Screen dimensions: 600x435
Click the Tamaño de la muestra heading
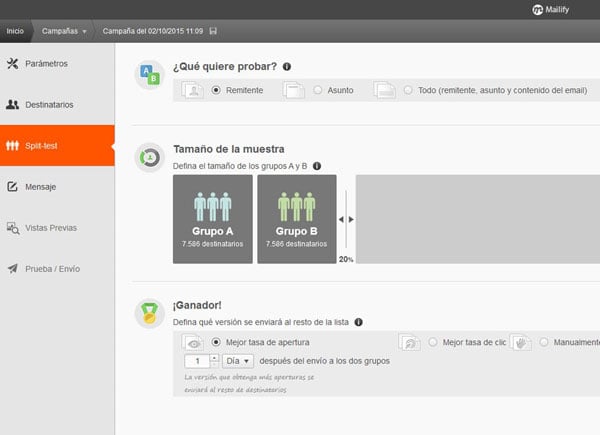[229, 149]
